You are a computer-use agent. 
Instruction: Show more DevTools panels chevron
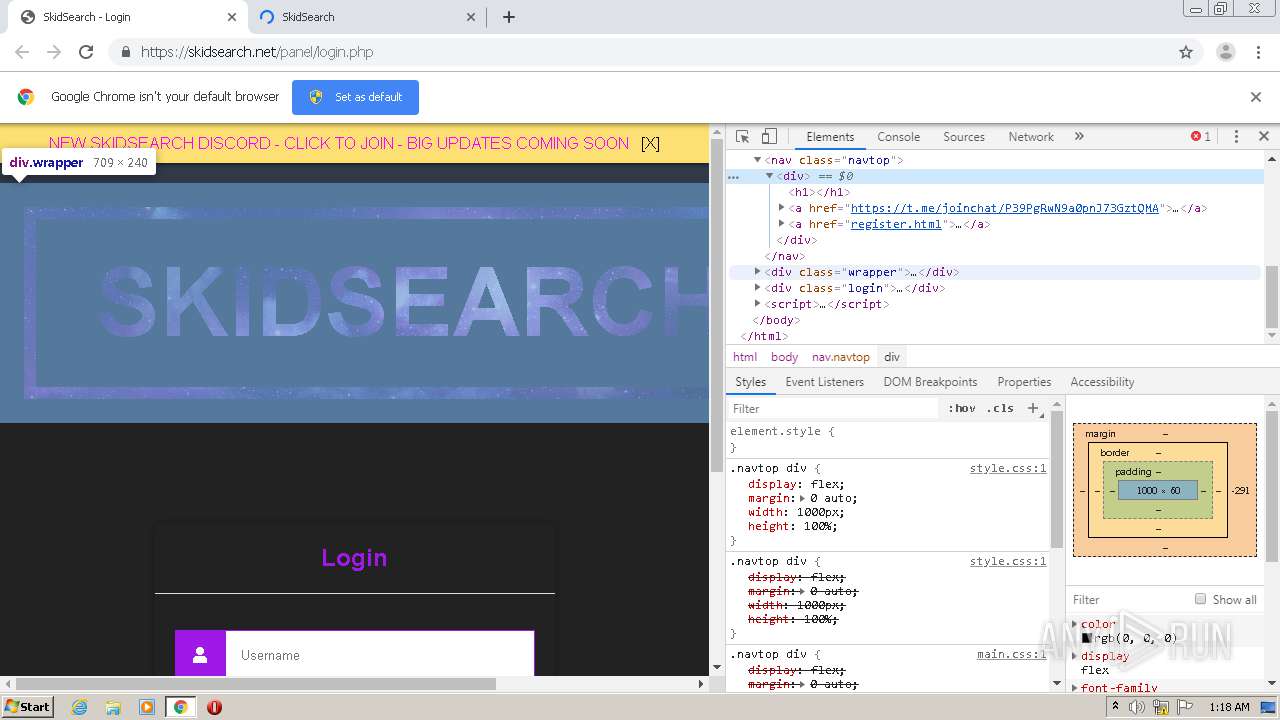point(1079,137)
